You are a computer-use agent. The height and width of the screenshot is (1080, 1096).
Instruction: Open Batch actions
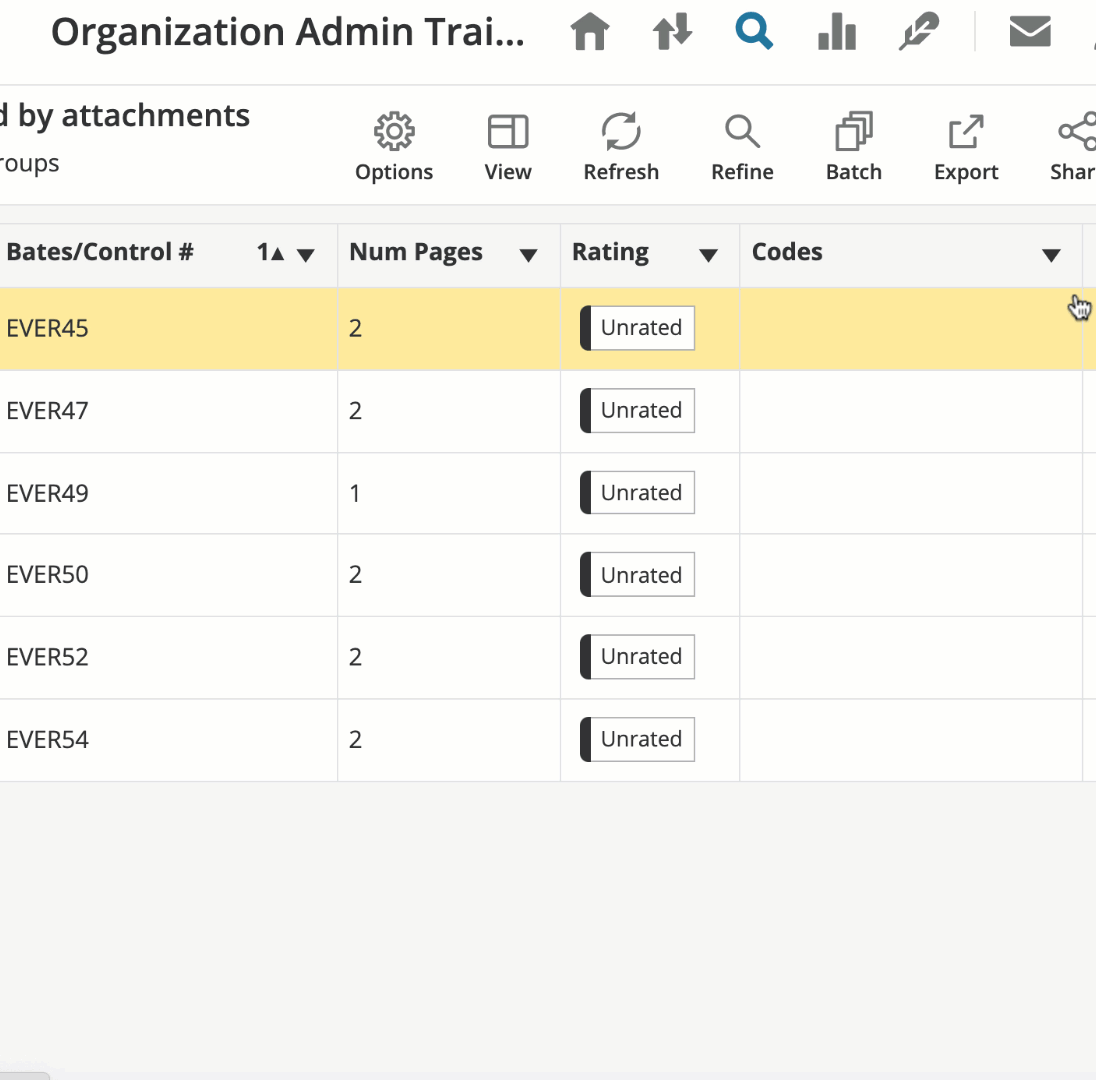pos(854,147)
